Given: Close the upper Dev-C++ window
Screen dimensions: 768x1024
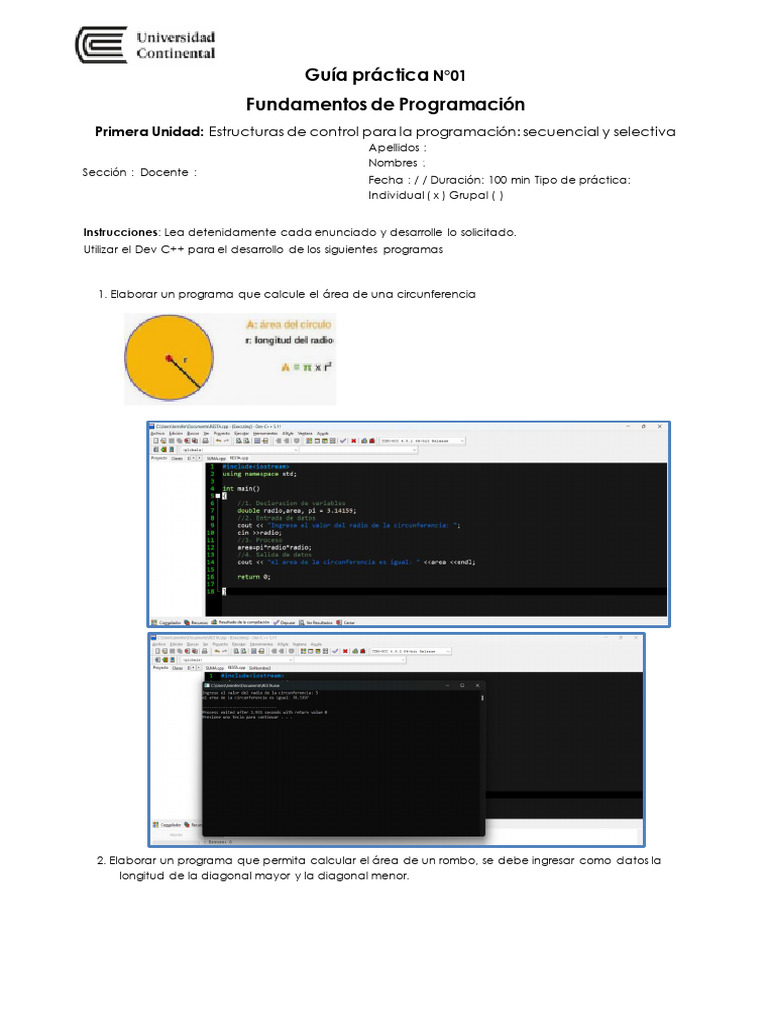Looking at the screenshot, I should (x=660, y=426).
